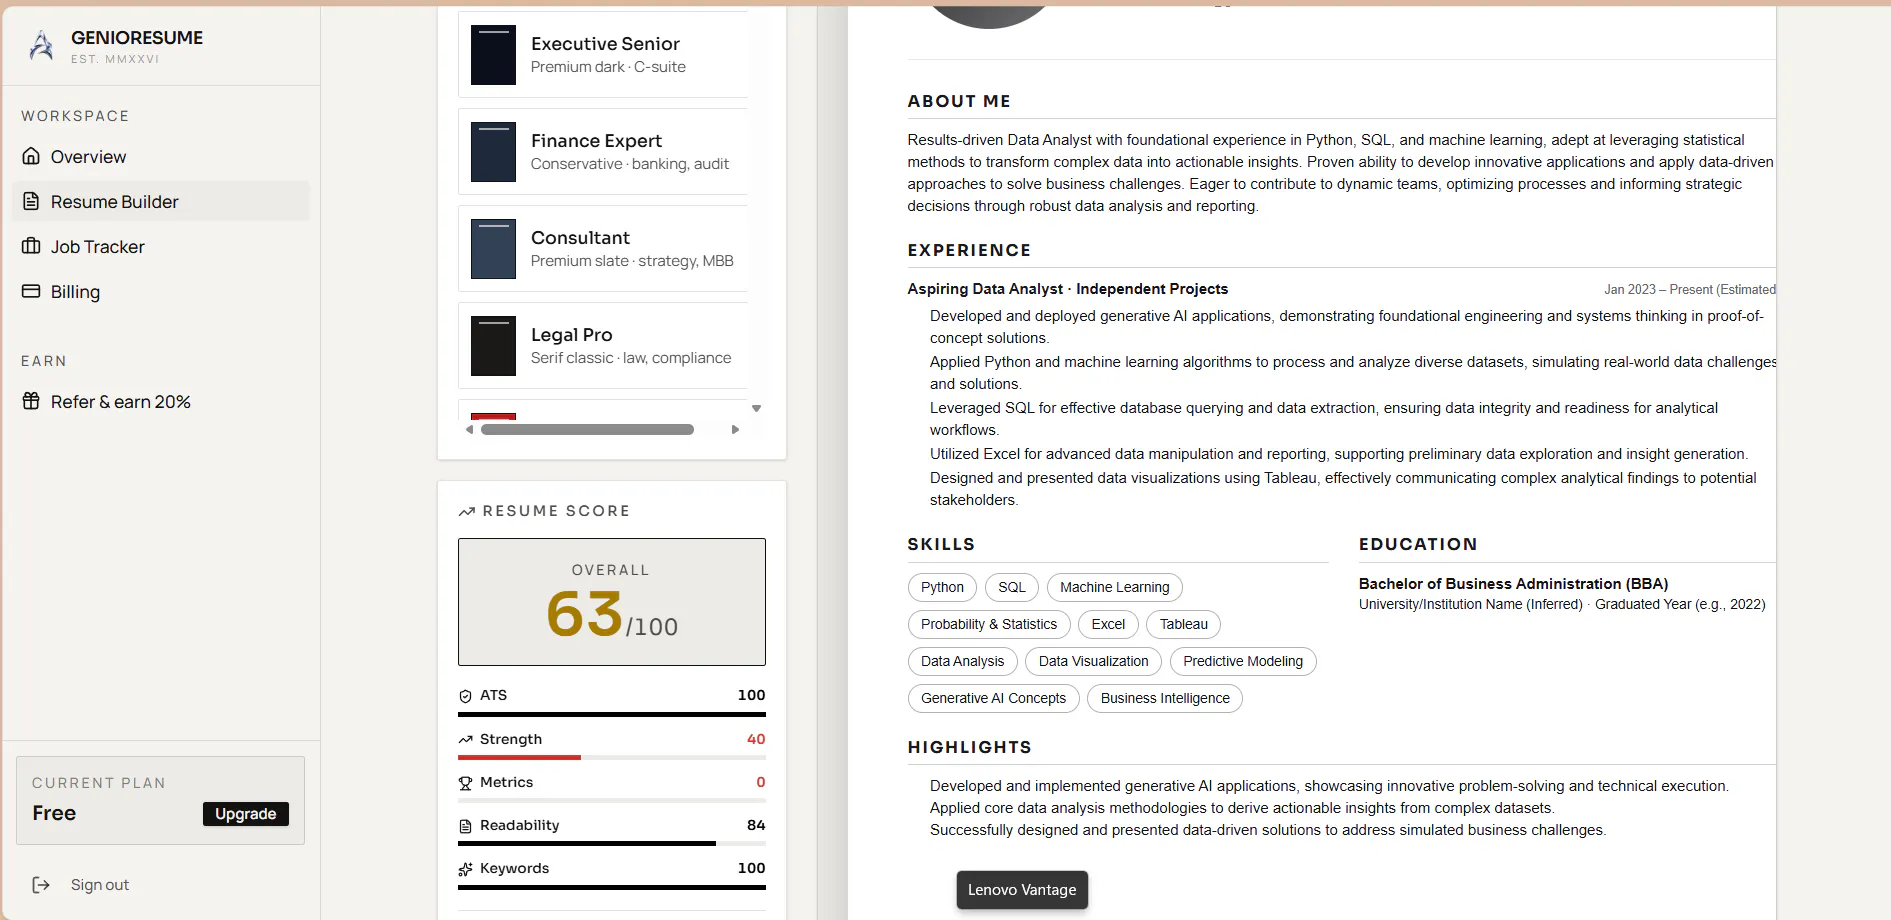Click the Resume Builder document icon

point(31,201)
